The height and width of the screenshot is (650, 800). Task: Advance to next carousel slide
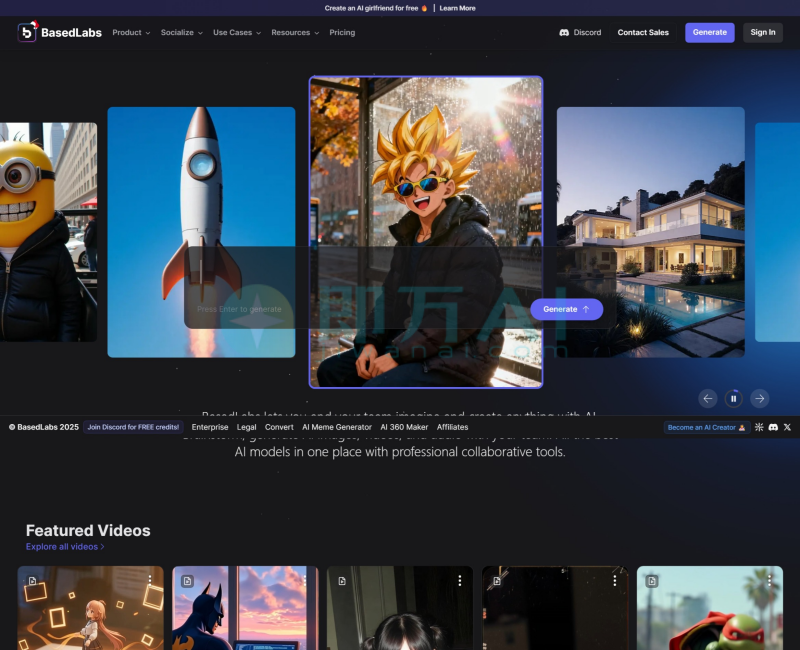tap(760, 398)
